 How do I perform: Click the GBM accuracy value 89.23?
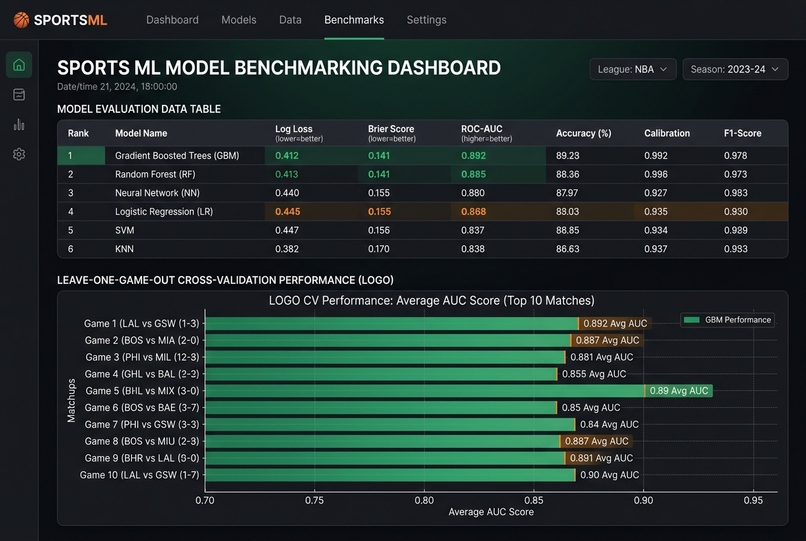(x=567, y=155)
